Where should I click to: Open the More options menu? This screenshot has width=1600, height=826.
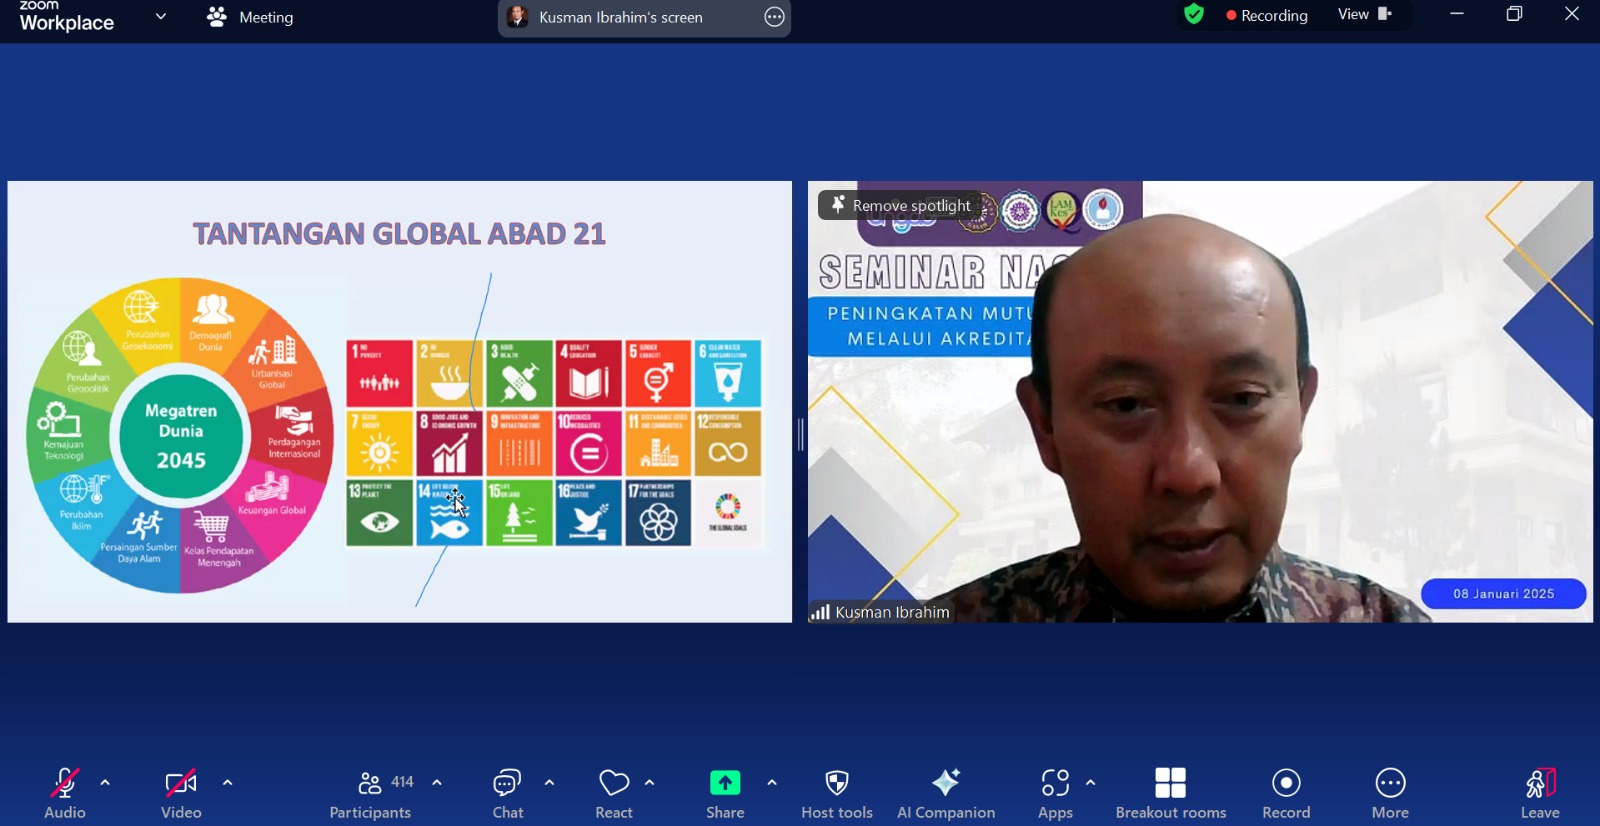1390,793
